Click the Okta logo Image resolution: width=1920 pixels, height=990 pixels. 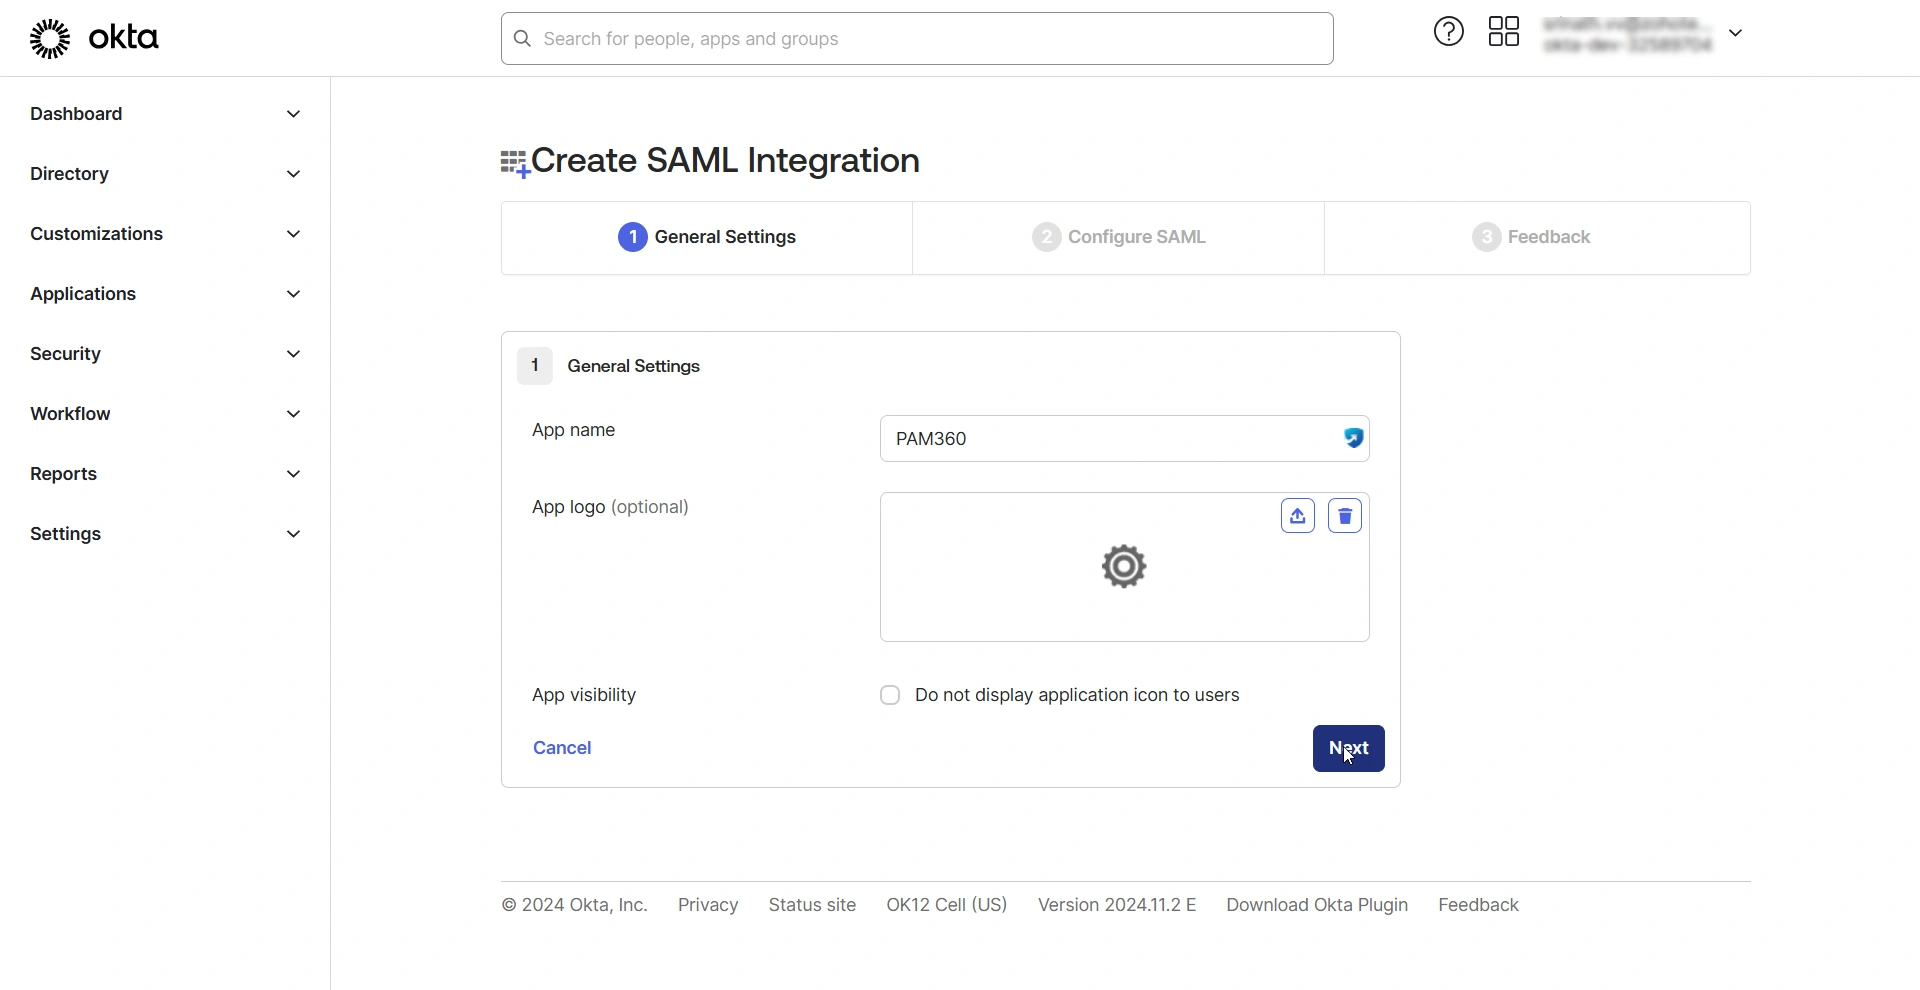tap(95, 38)
